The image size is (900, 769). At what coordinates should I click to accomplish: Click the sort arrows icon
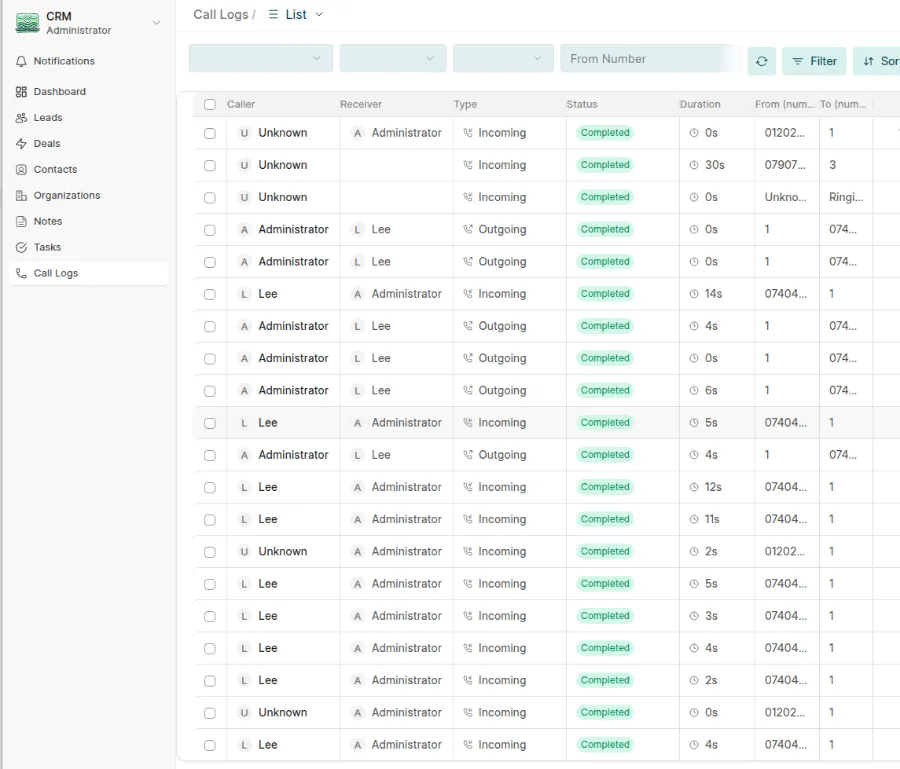coord(868,61)
